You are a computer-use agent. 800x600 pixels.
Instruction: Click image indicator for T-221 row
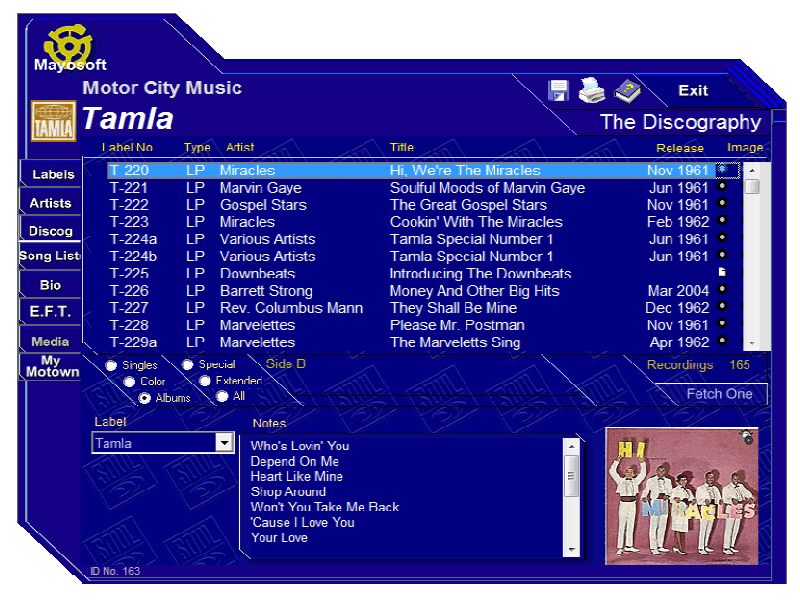[x=722, y=186]
